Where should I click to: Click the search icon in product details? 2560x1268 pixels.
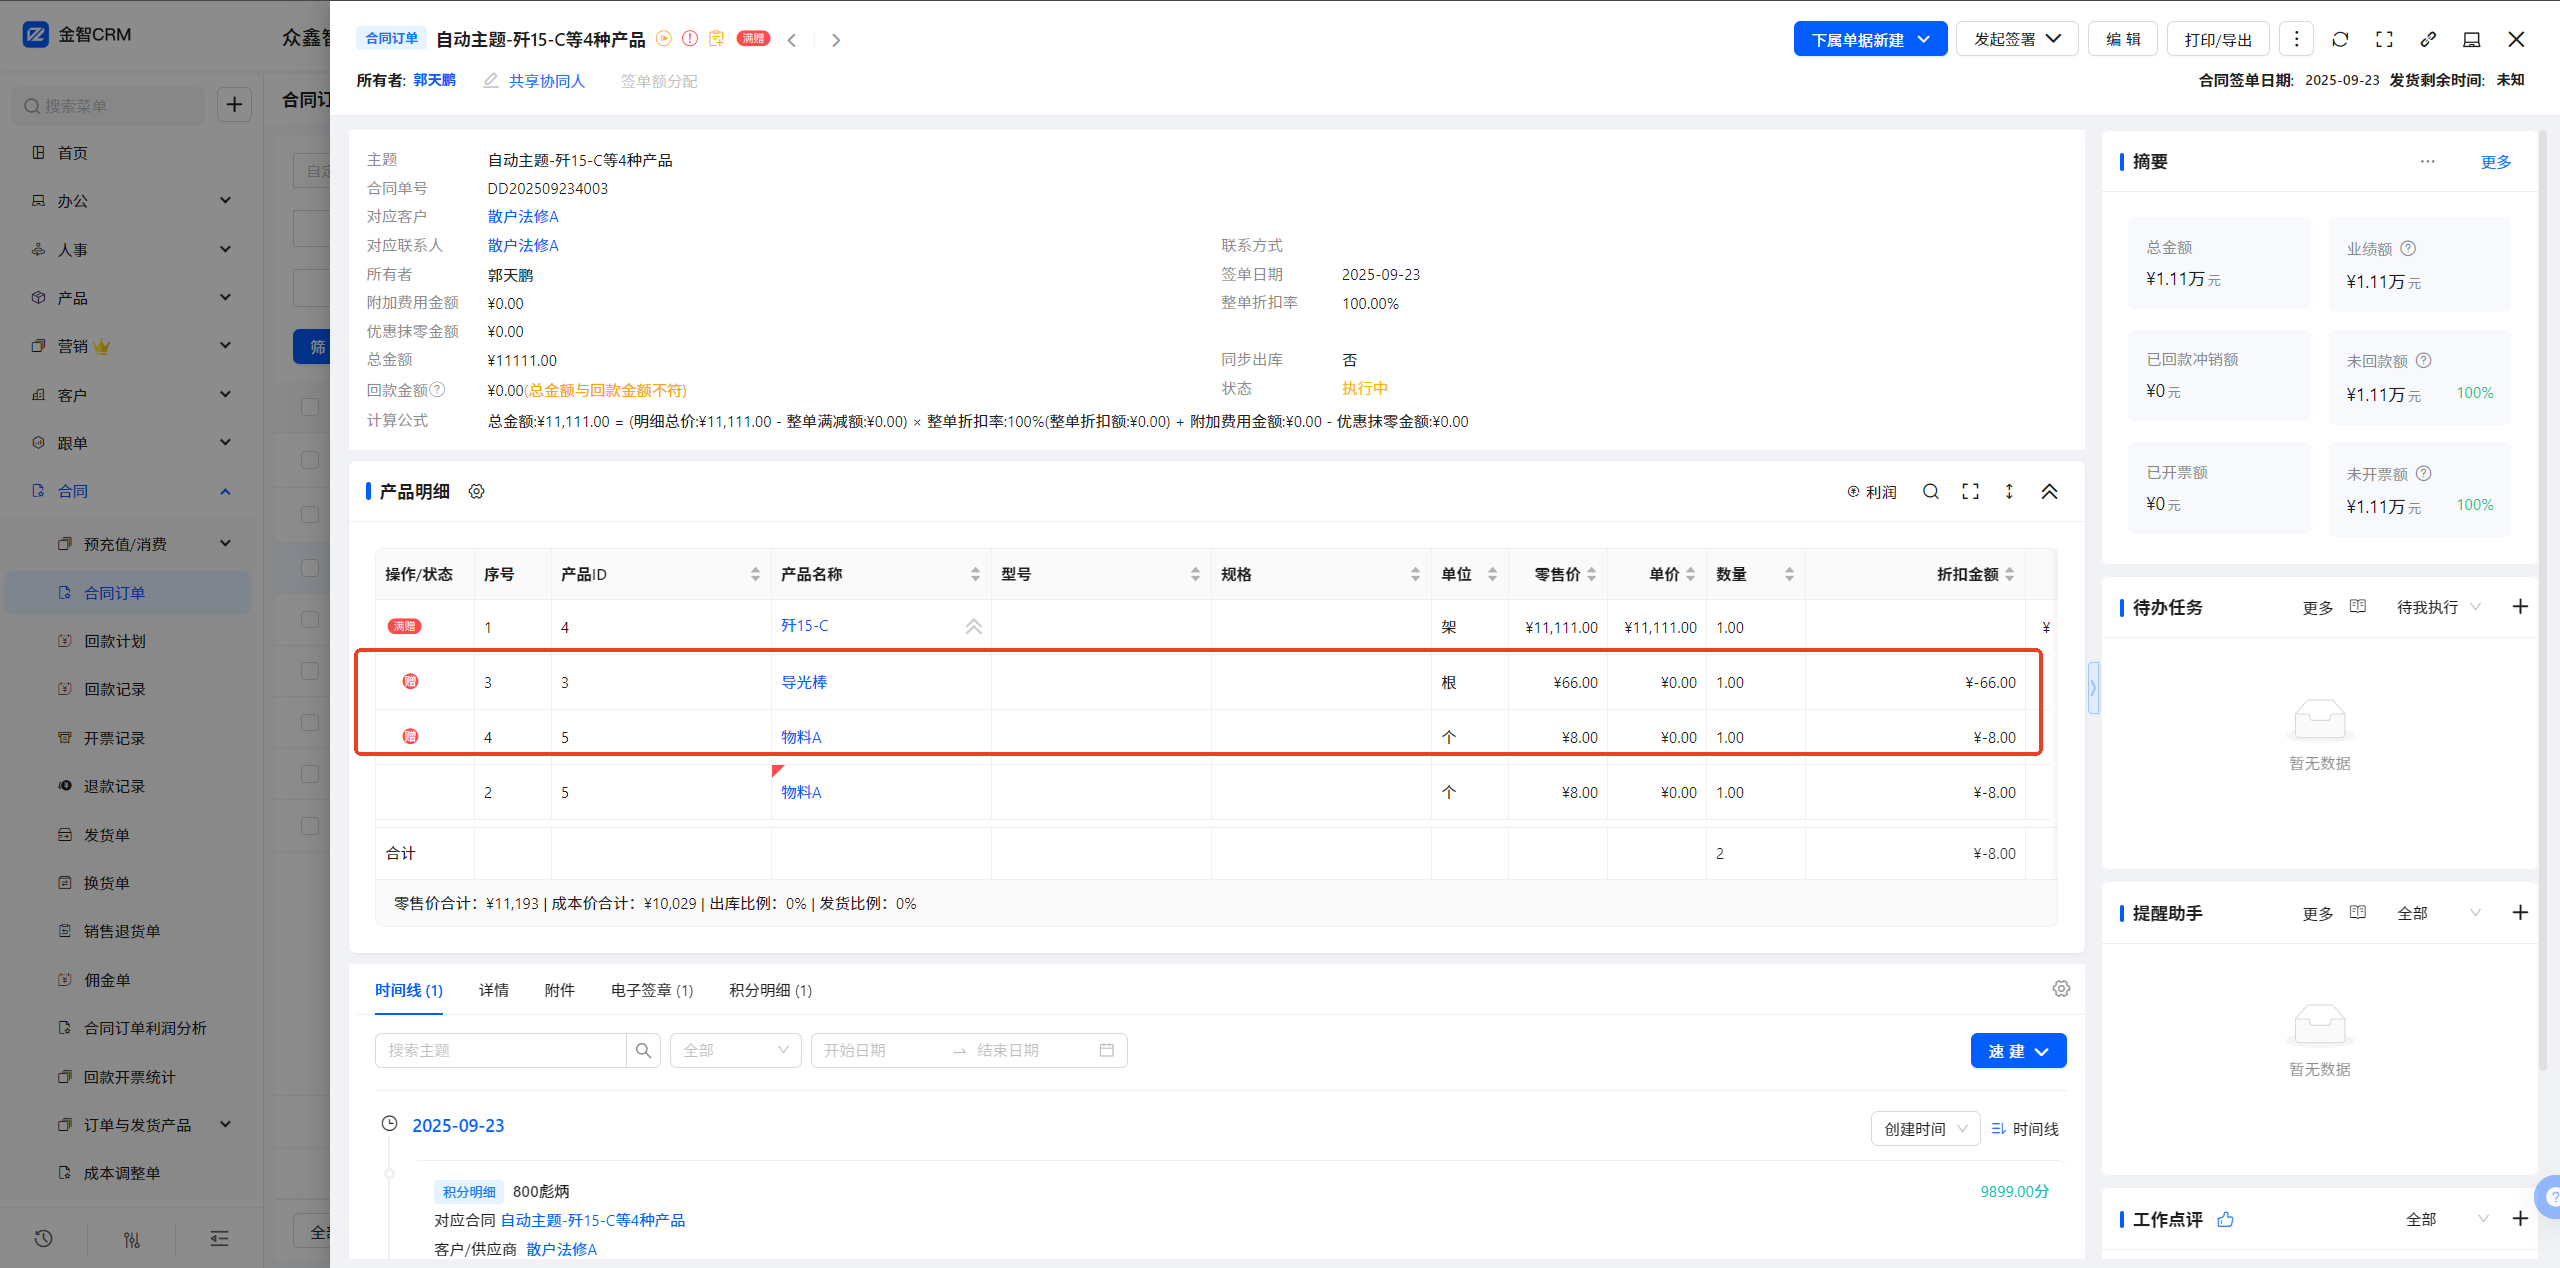click(1930, 491)
